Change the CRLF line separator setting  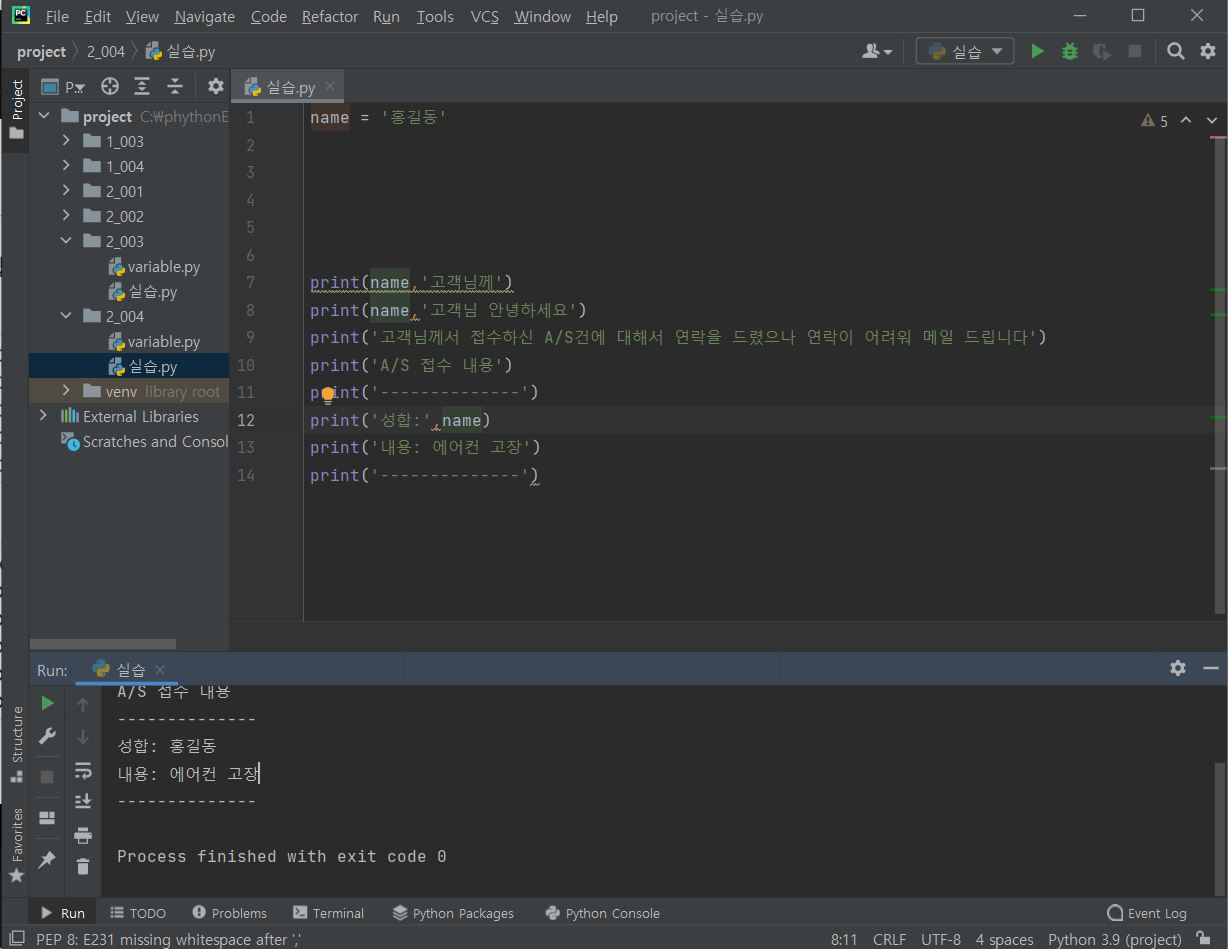coord(889,939)
